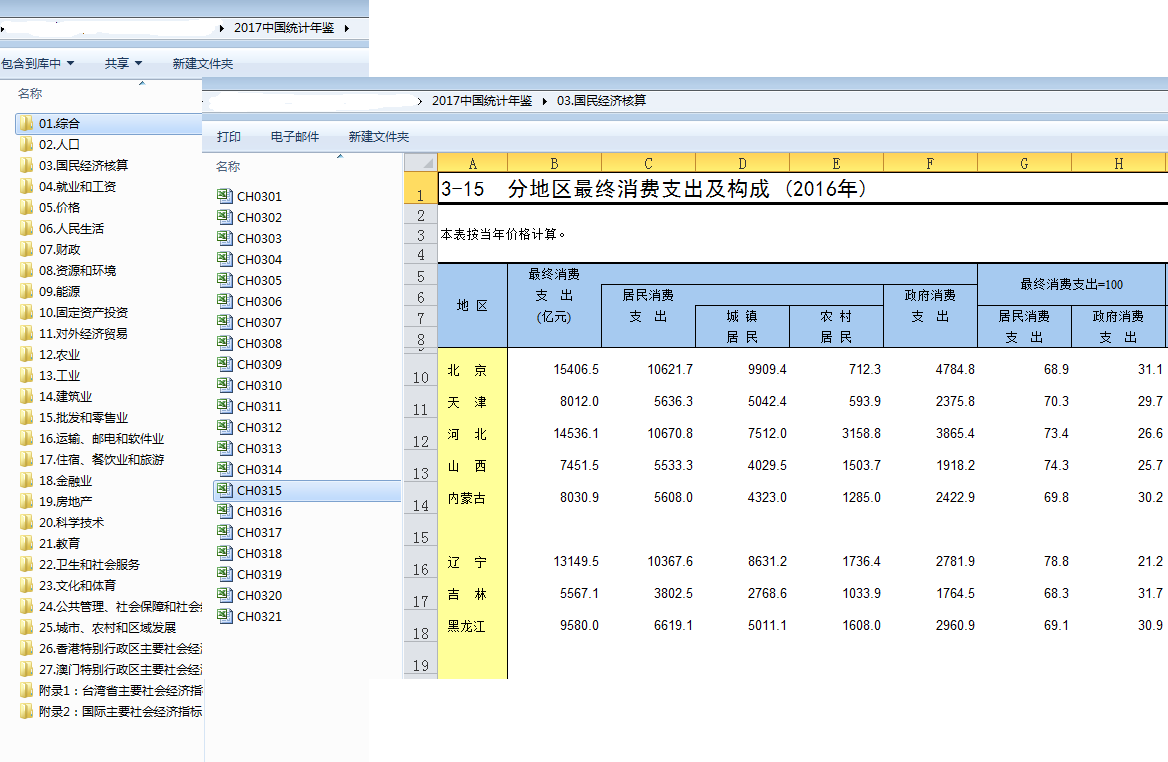The image size is (1168, 762).
Task: Select the file CH0306 in list
Action: point(259,302)
